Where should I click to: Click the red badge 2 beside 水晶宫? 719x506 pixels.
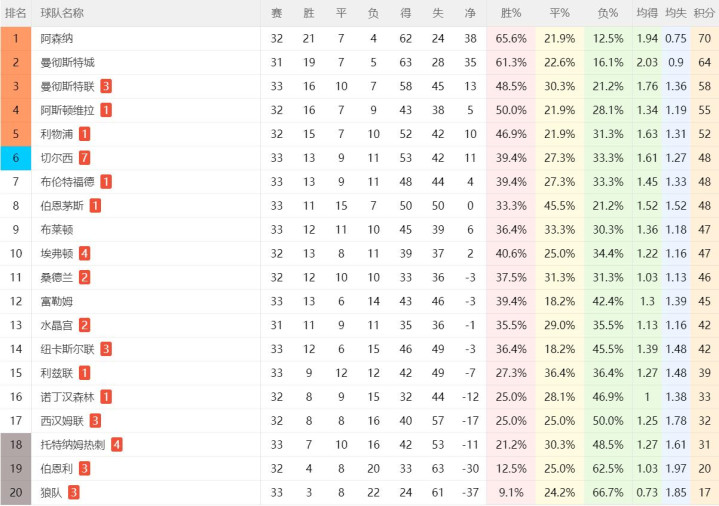pos(84,325)
